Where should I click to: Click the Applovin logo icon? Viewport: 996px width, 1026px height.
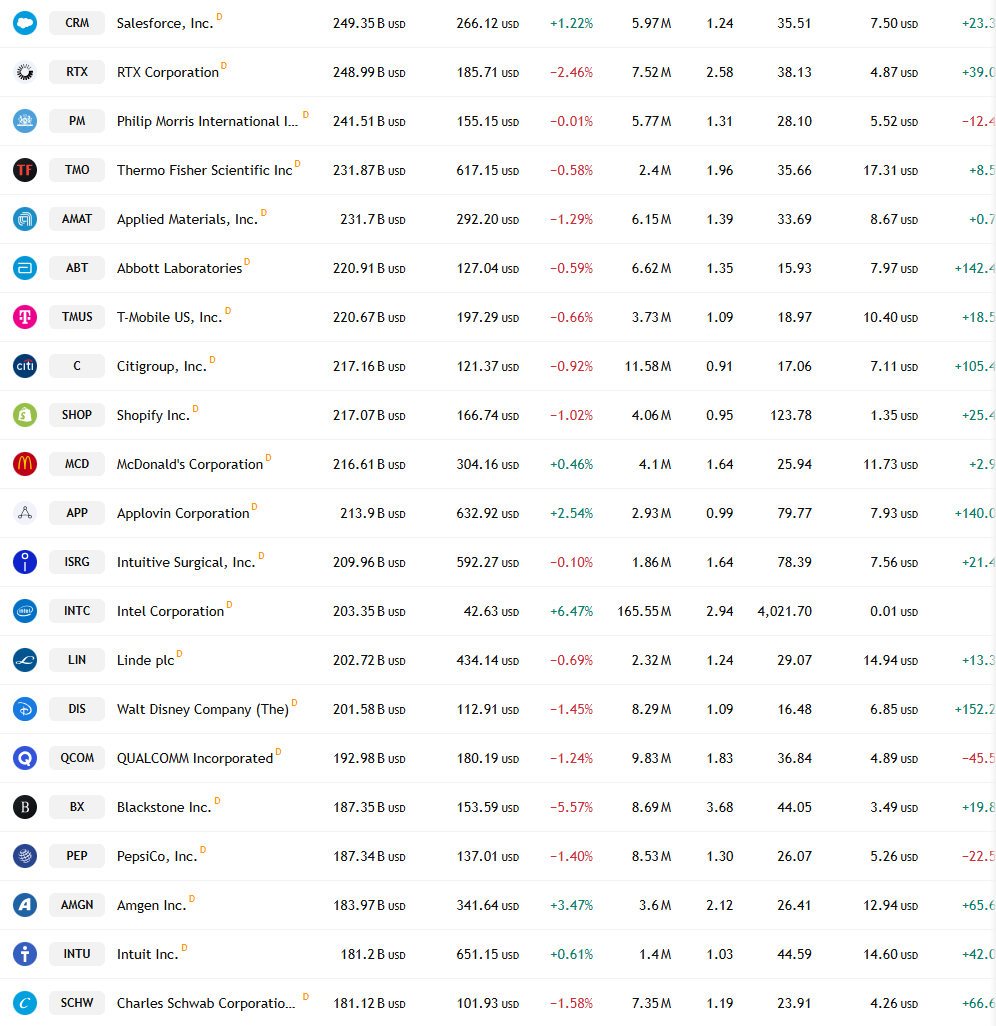click(x=25, y=513)
